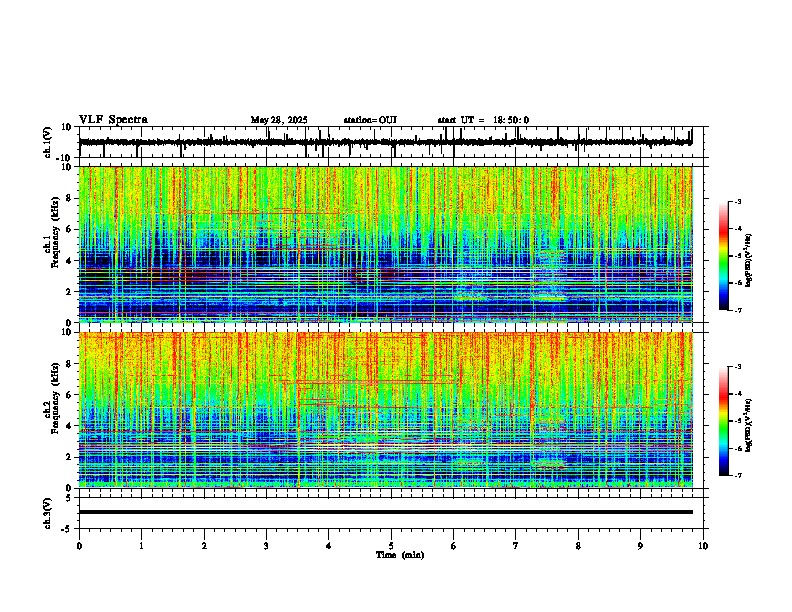Click the "-7" tick on ch.1 colorbar
This screenshot has width=792, height=612.
pos(737,310)
